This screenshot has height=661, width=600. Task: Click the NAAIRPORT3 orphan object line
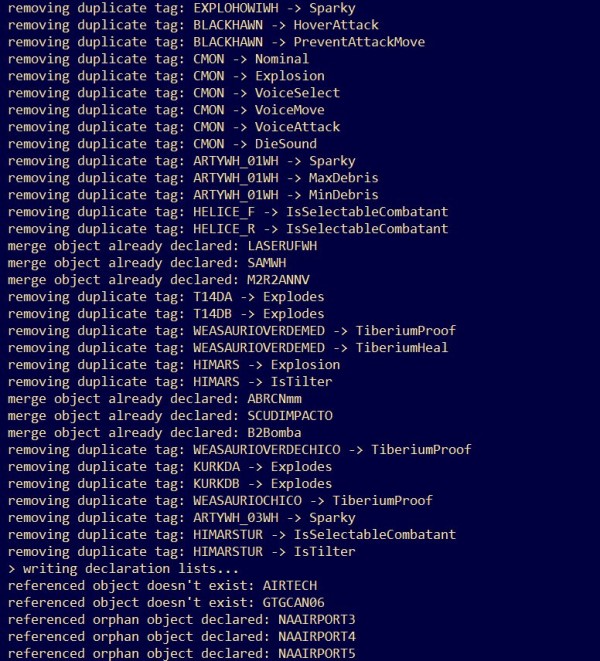182,620
